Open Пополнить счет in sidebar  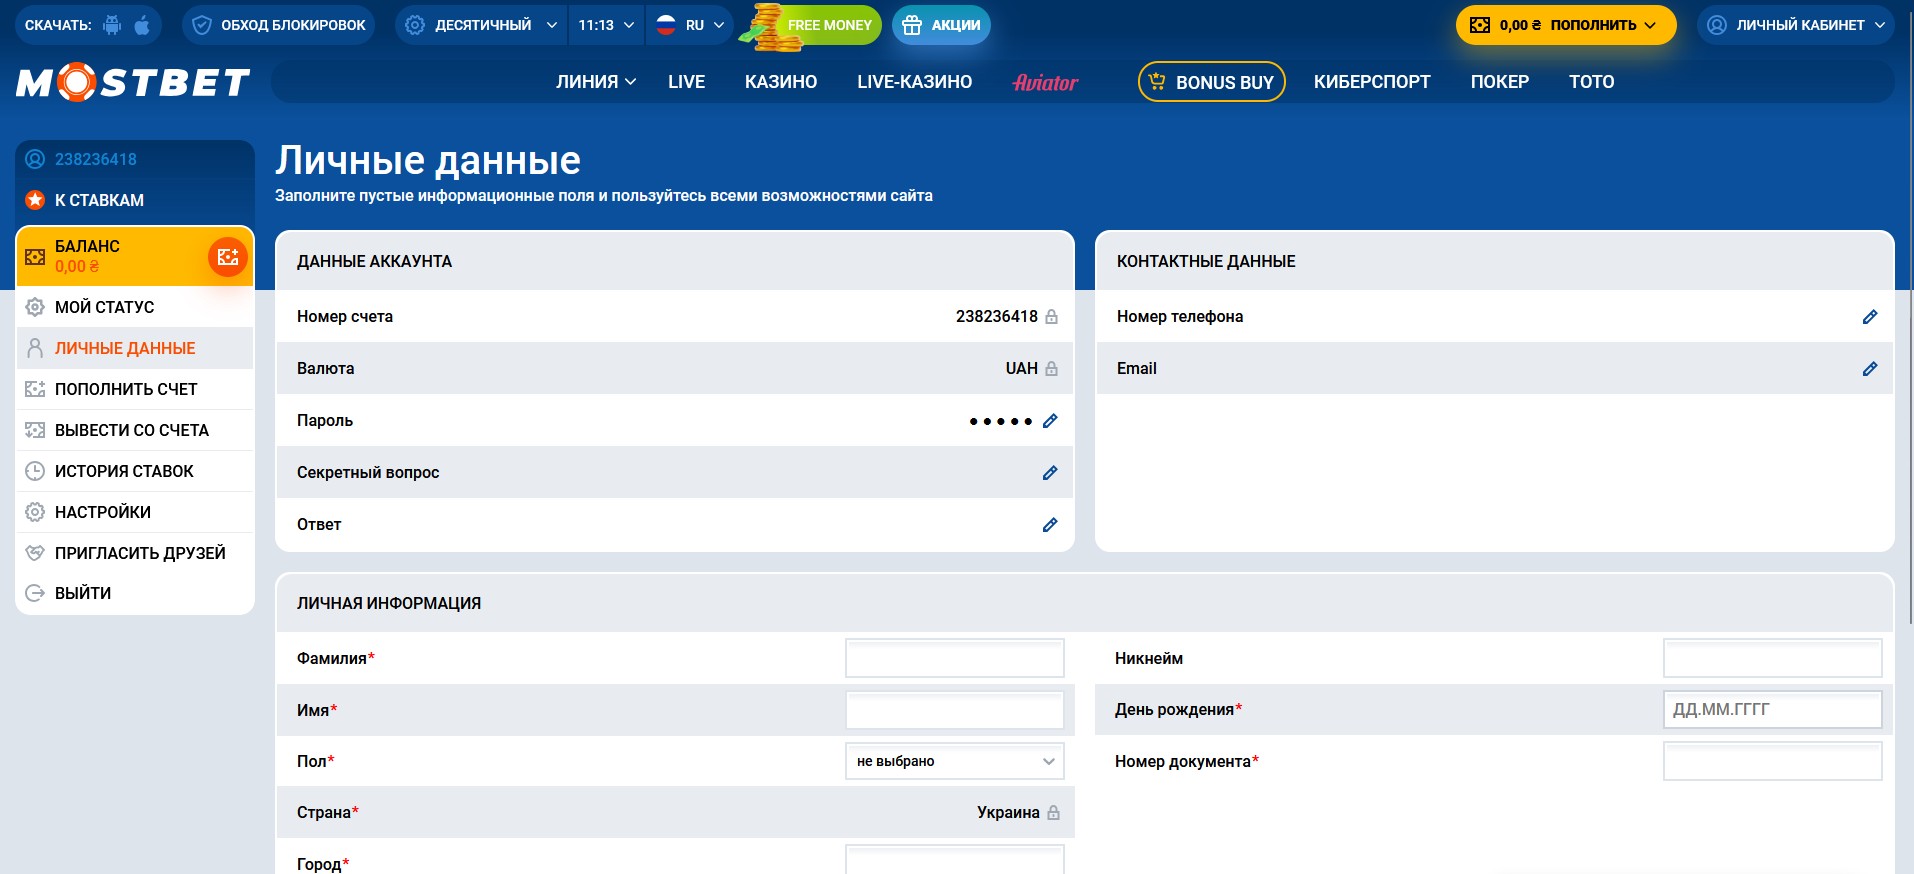[x=135, y=389]
